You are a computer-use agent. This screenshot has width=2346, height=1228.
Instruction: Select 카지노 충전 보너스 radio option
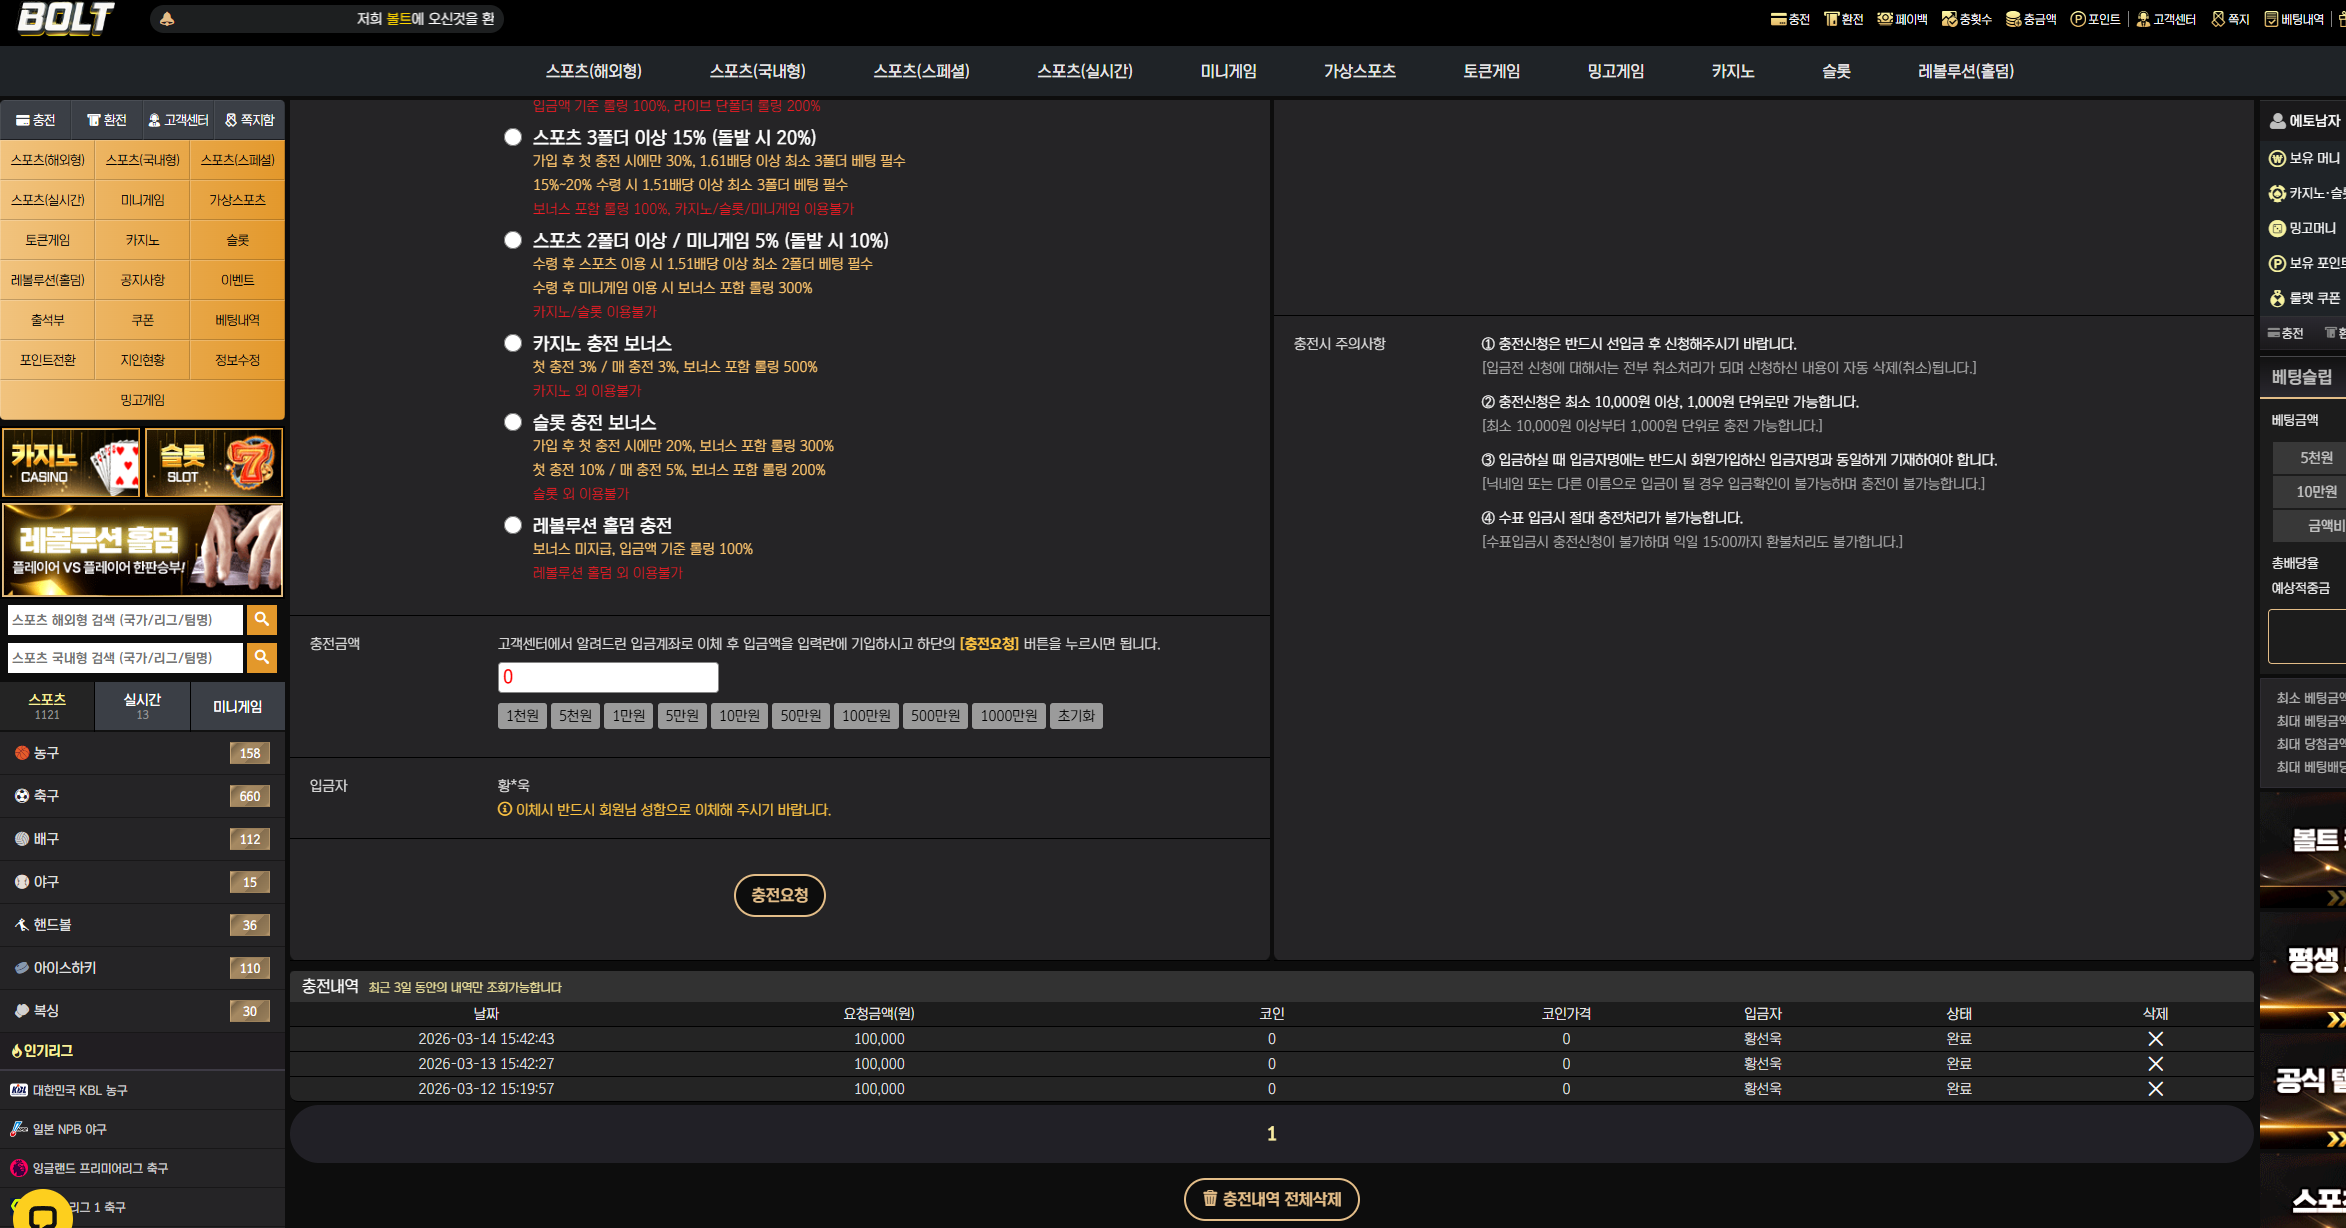coord(513,343)
